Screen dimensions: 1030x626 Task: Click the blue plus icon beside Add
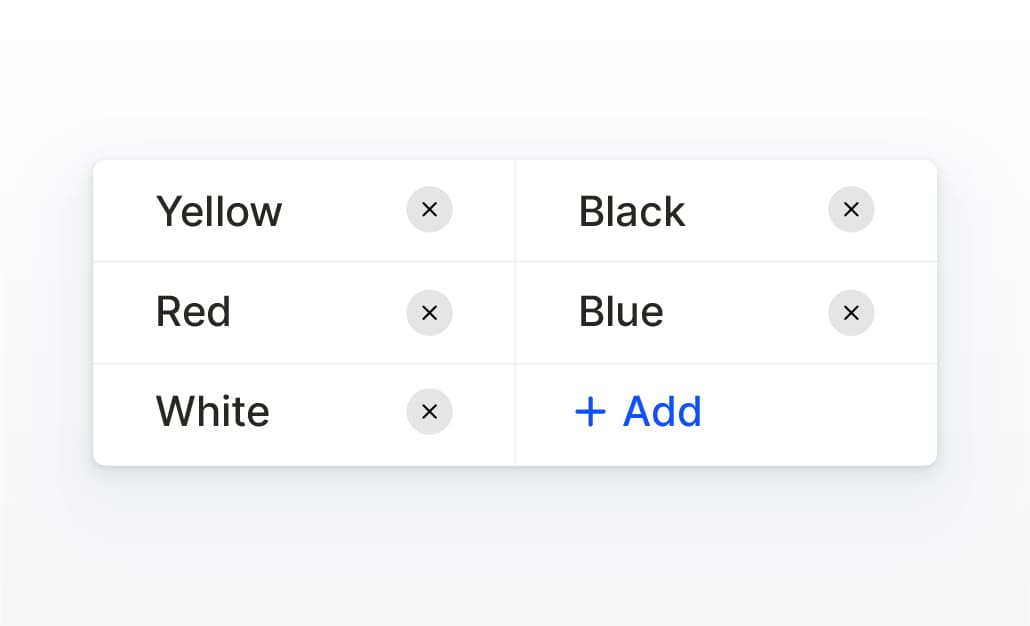click(x=591, y=412)
